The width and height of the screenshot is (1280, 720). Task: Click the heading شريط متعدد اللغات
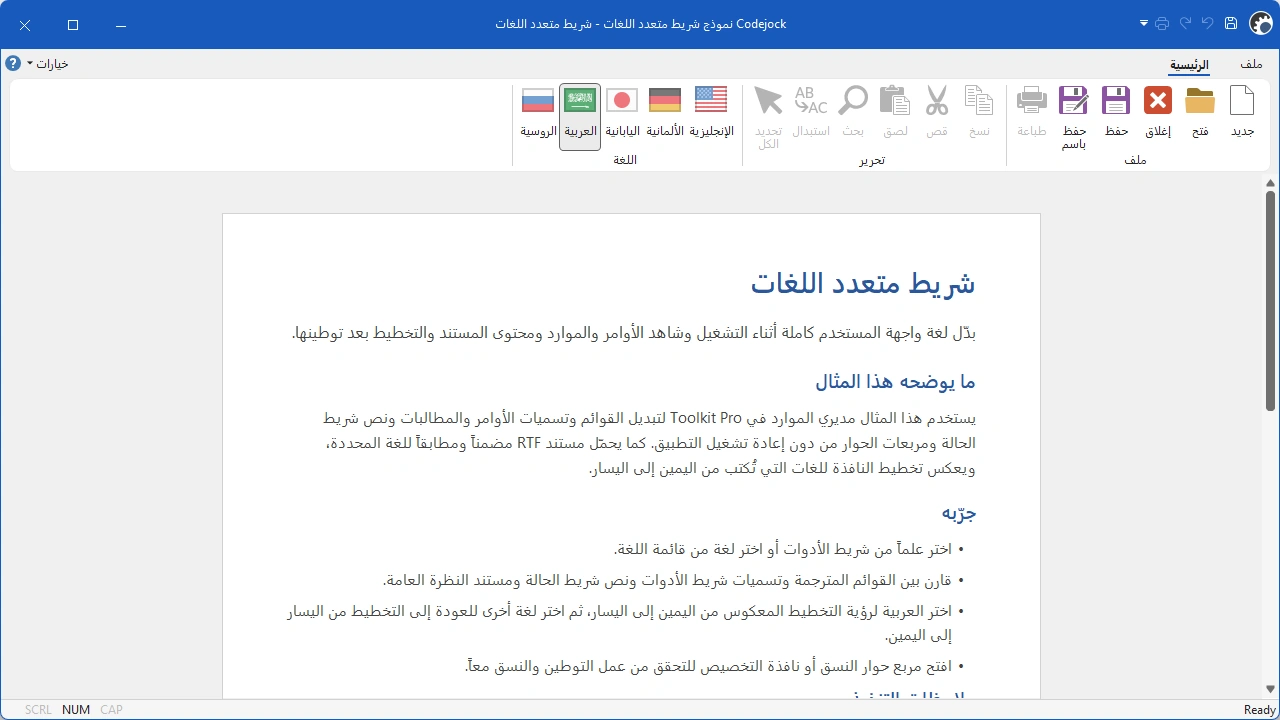tap(863, 284)
